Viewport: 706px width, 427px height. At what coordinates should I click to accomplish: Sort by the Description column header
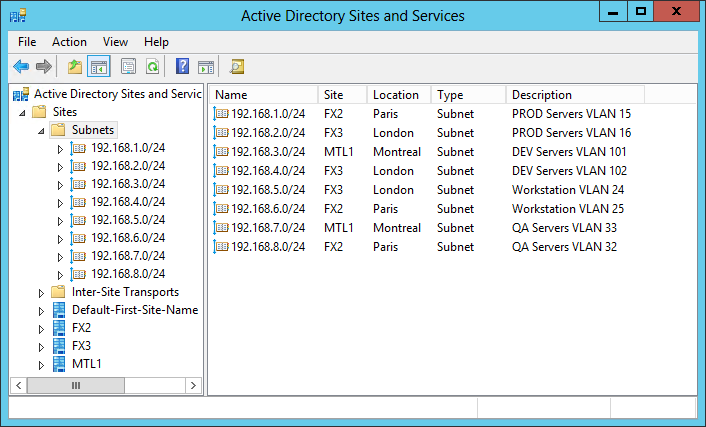coord(575,95)
